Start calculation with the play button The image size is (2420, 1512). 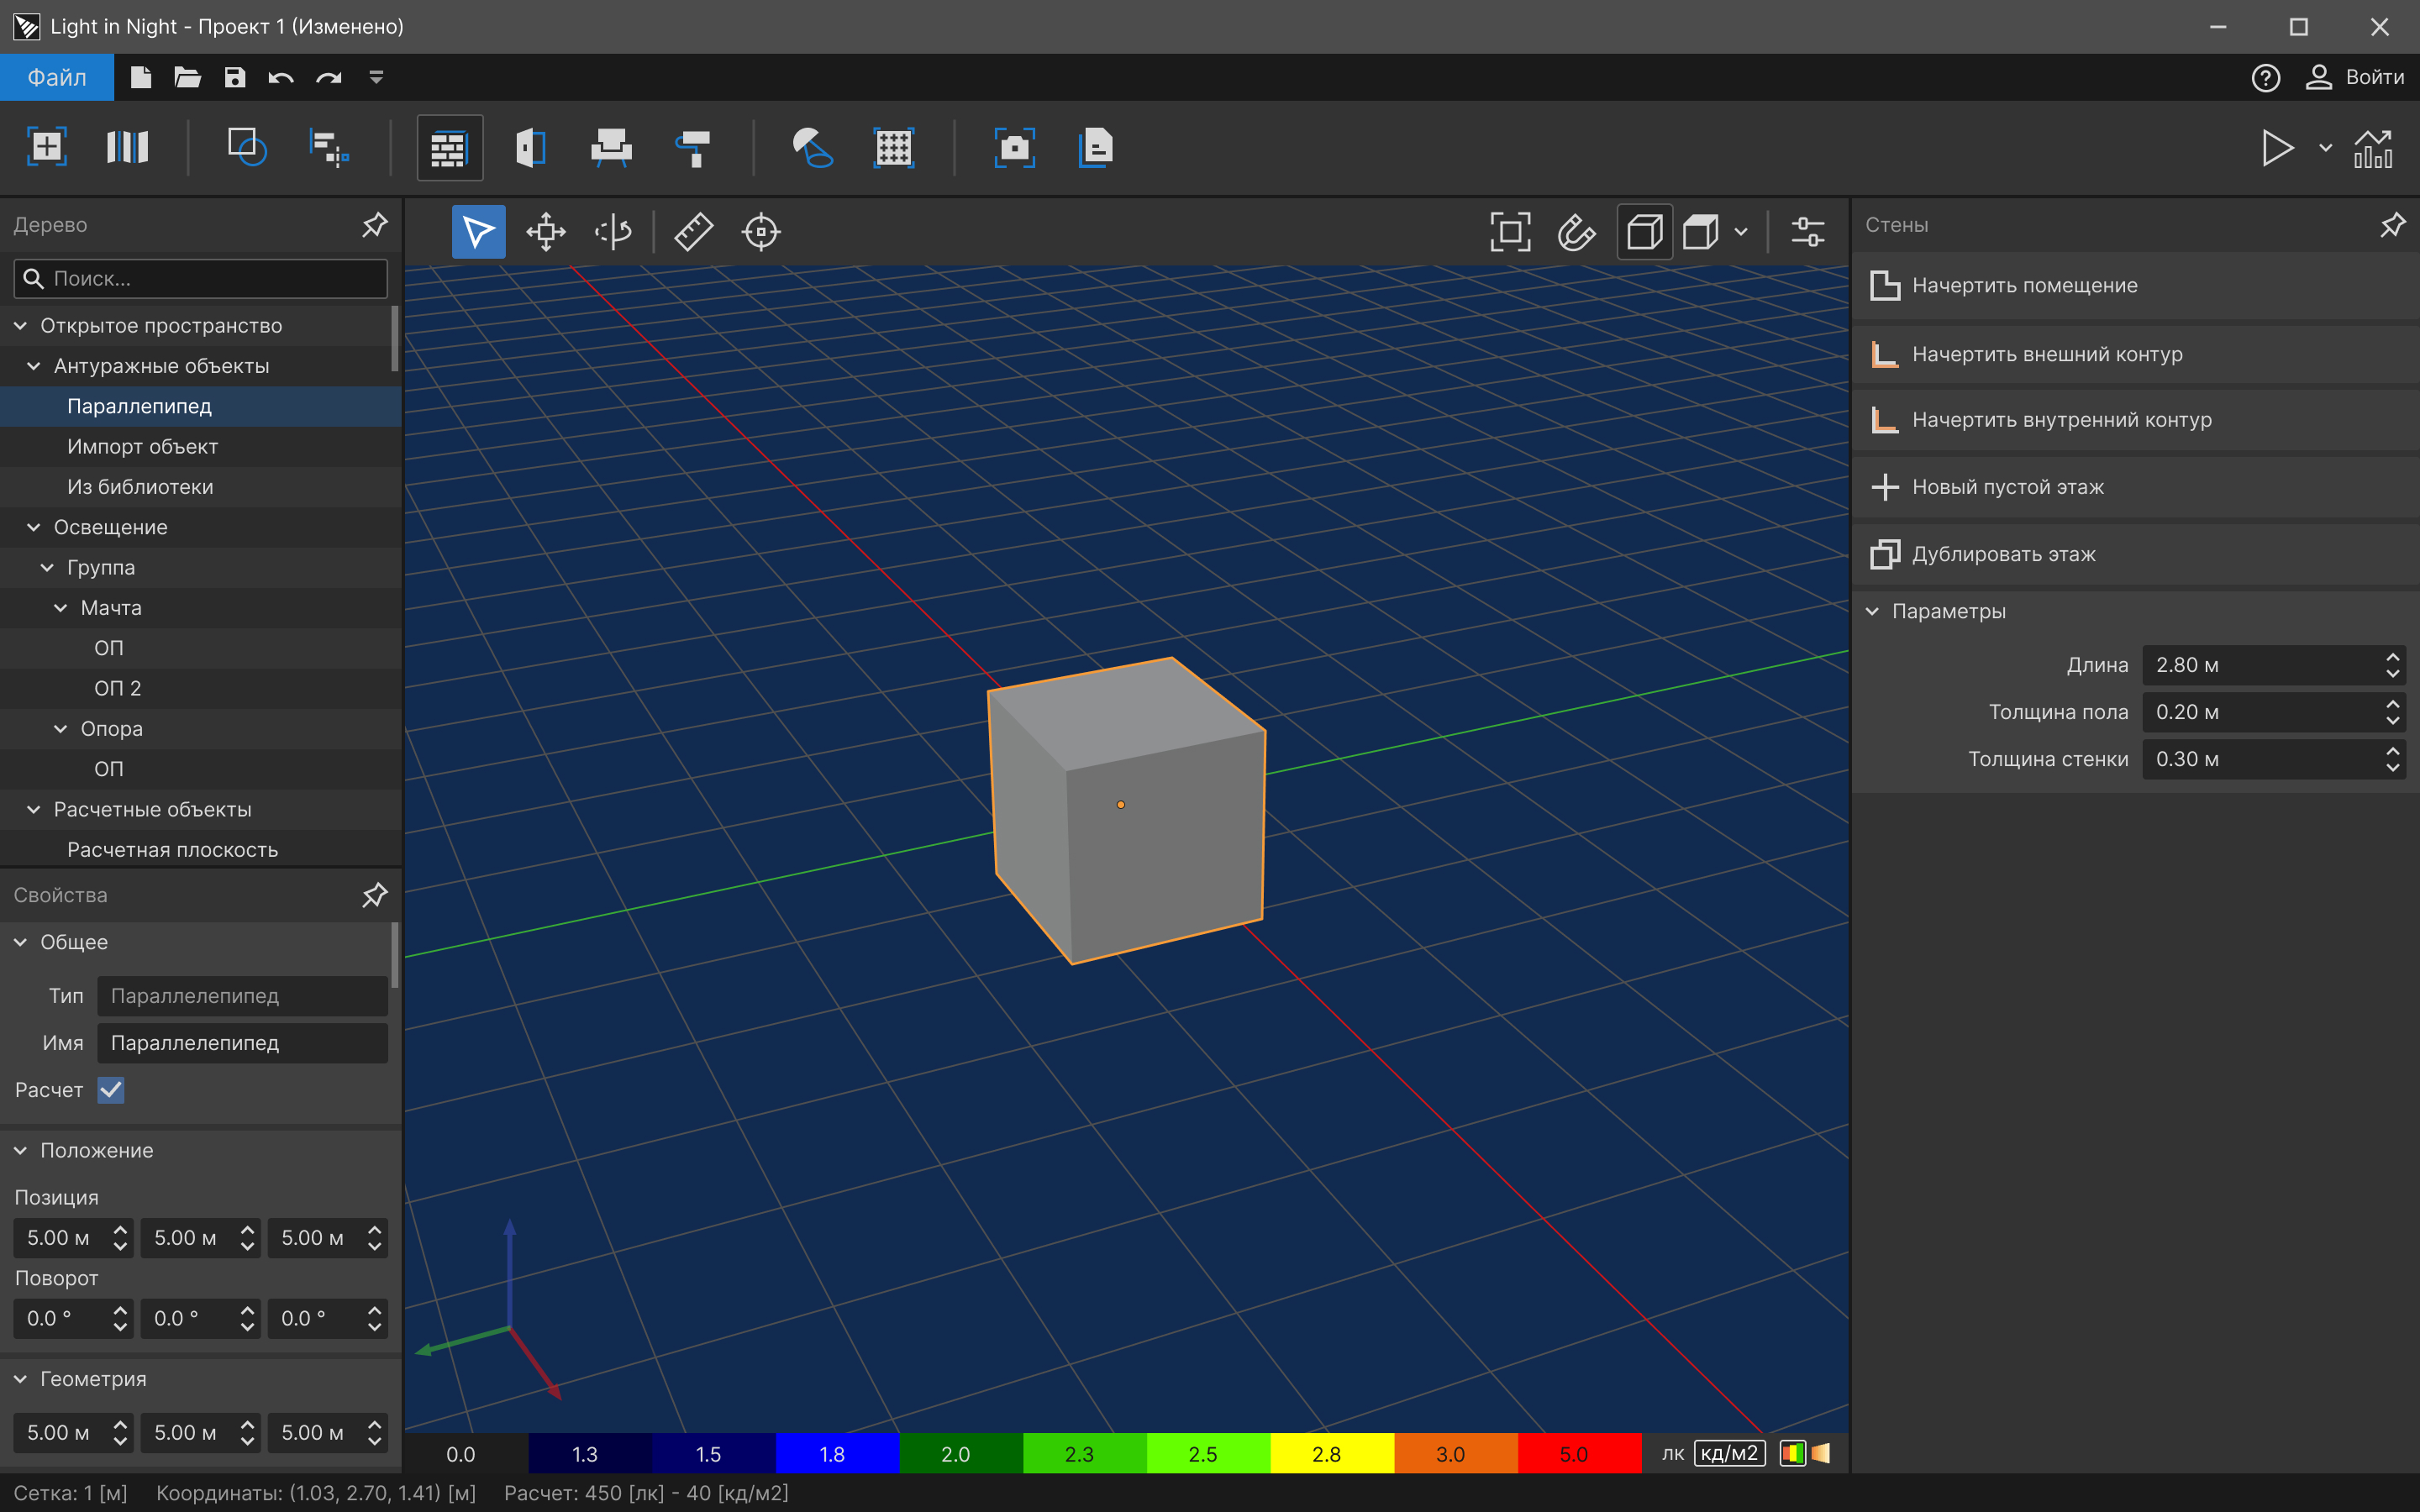pos(2276,148)
